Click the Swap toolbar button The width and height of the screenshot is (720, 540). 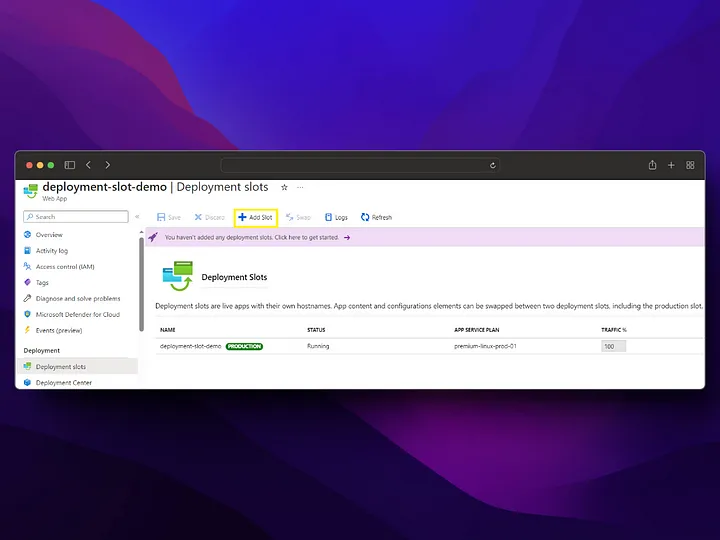298,217
